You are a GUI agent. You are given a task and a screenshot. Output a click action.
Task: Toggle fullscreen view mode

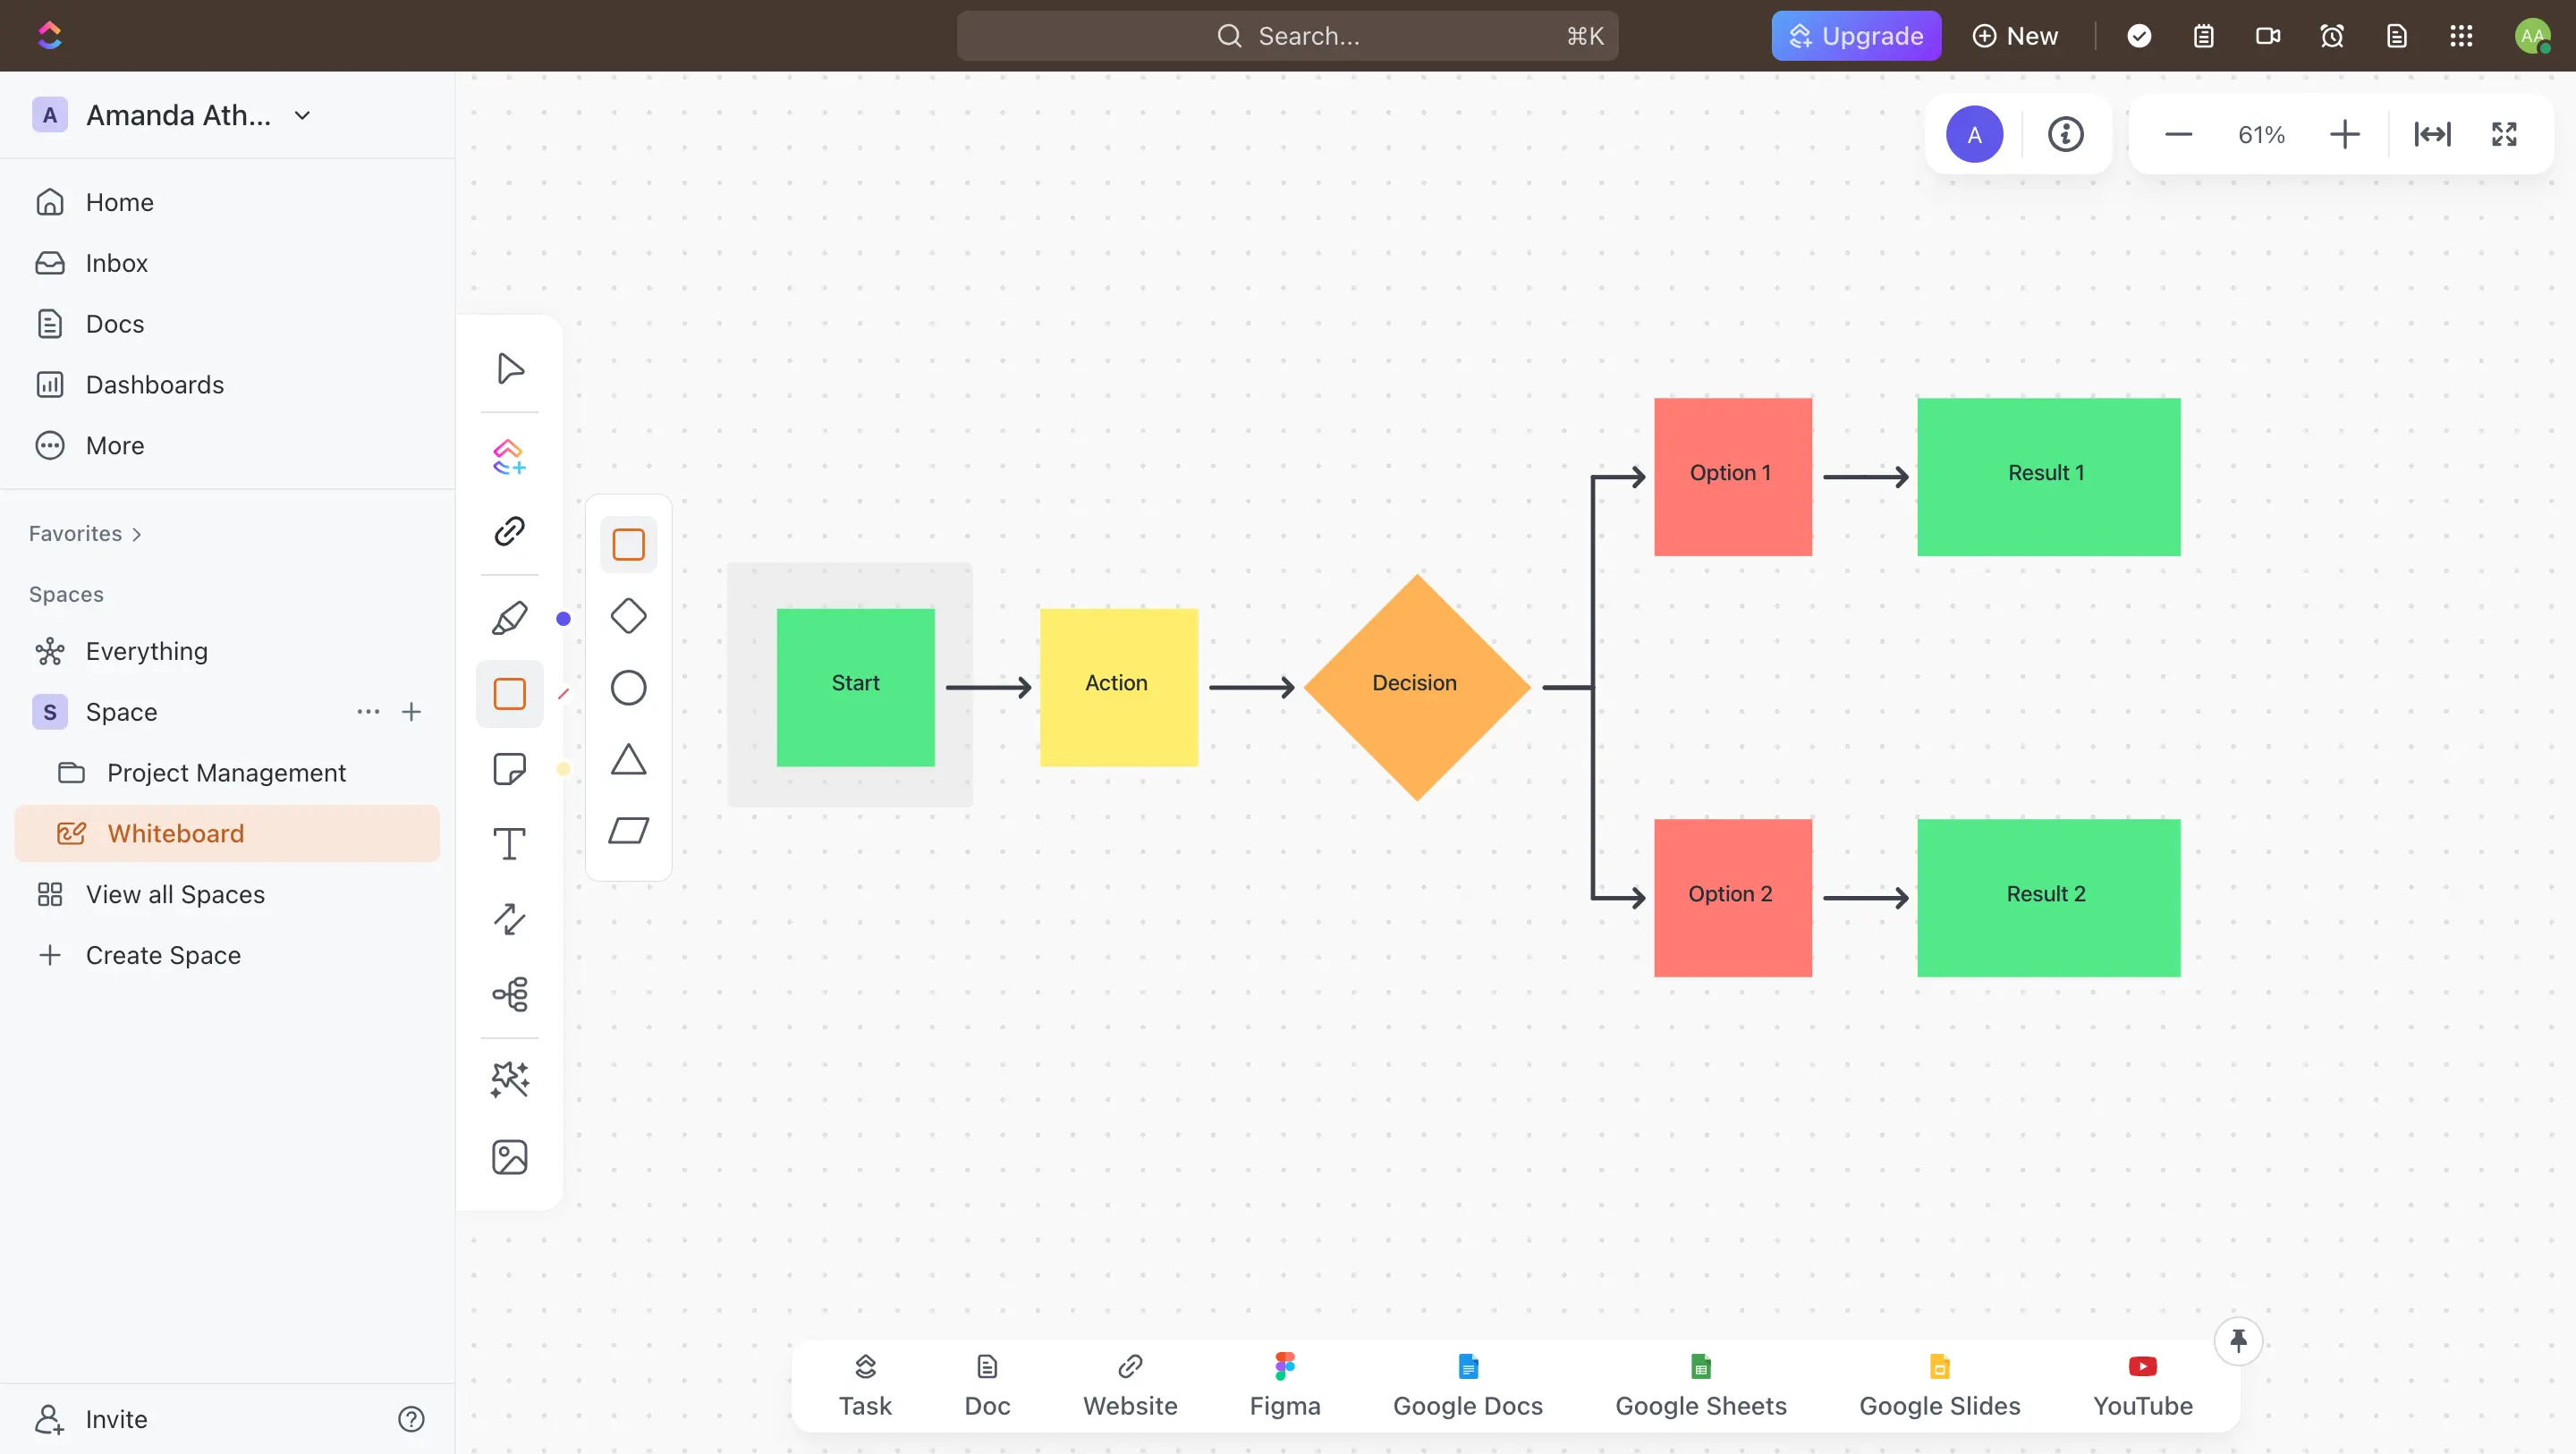2505,132
